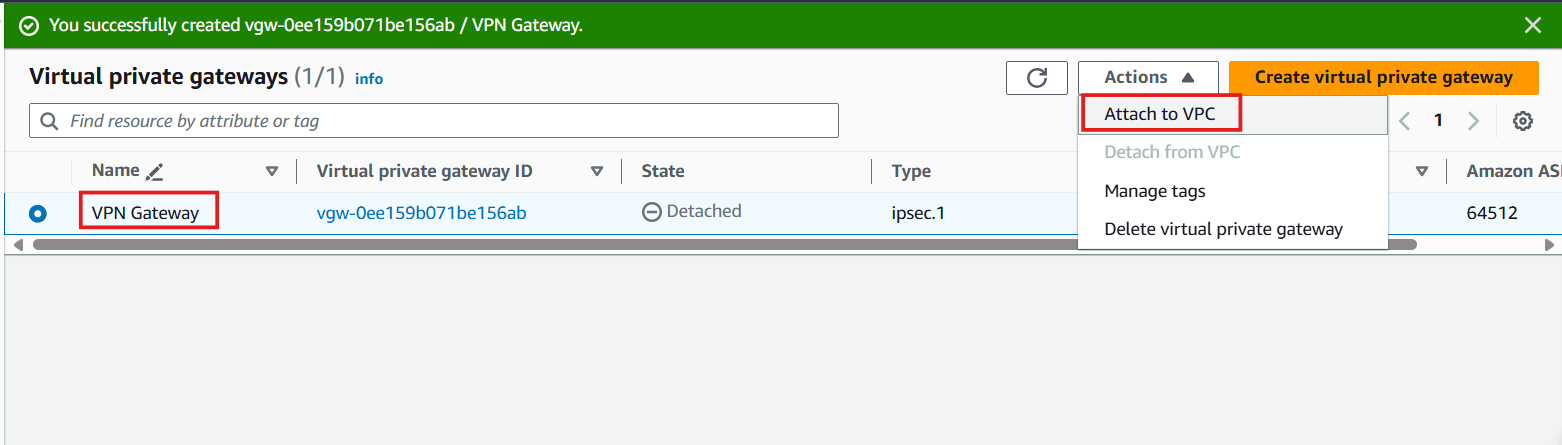Screen dimensions: 1562x445
Task: Open the table preferences gear icon
Action: coord(1523,121)
